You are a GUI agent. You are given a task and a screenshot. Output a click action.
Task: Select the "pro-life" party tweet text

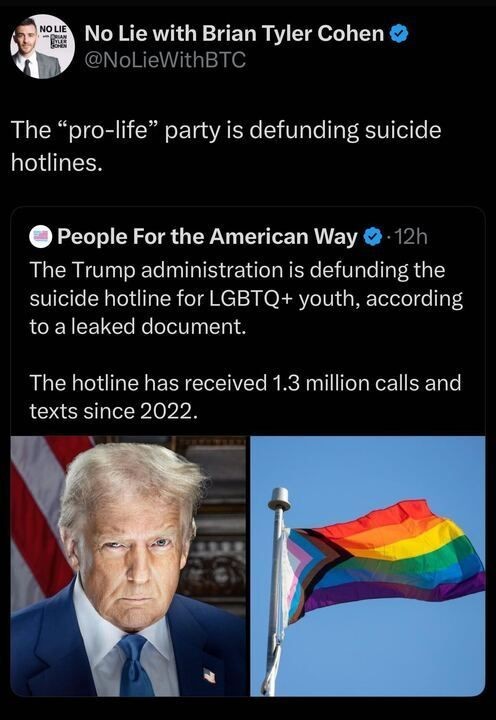226,146
